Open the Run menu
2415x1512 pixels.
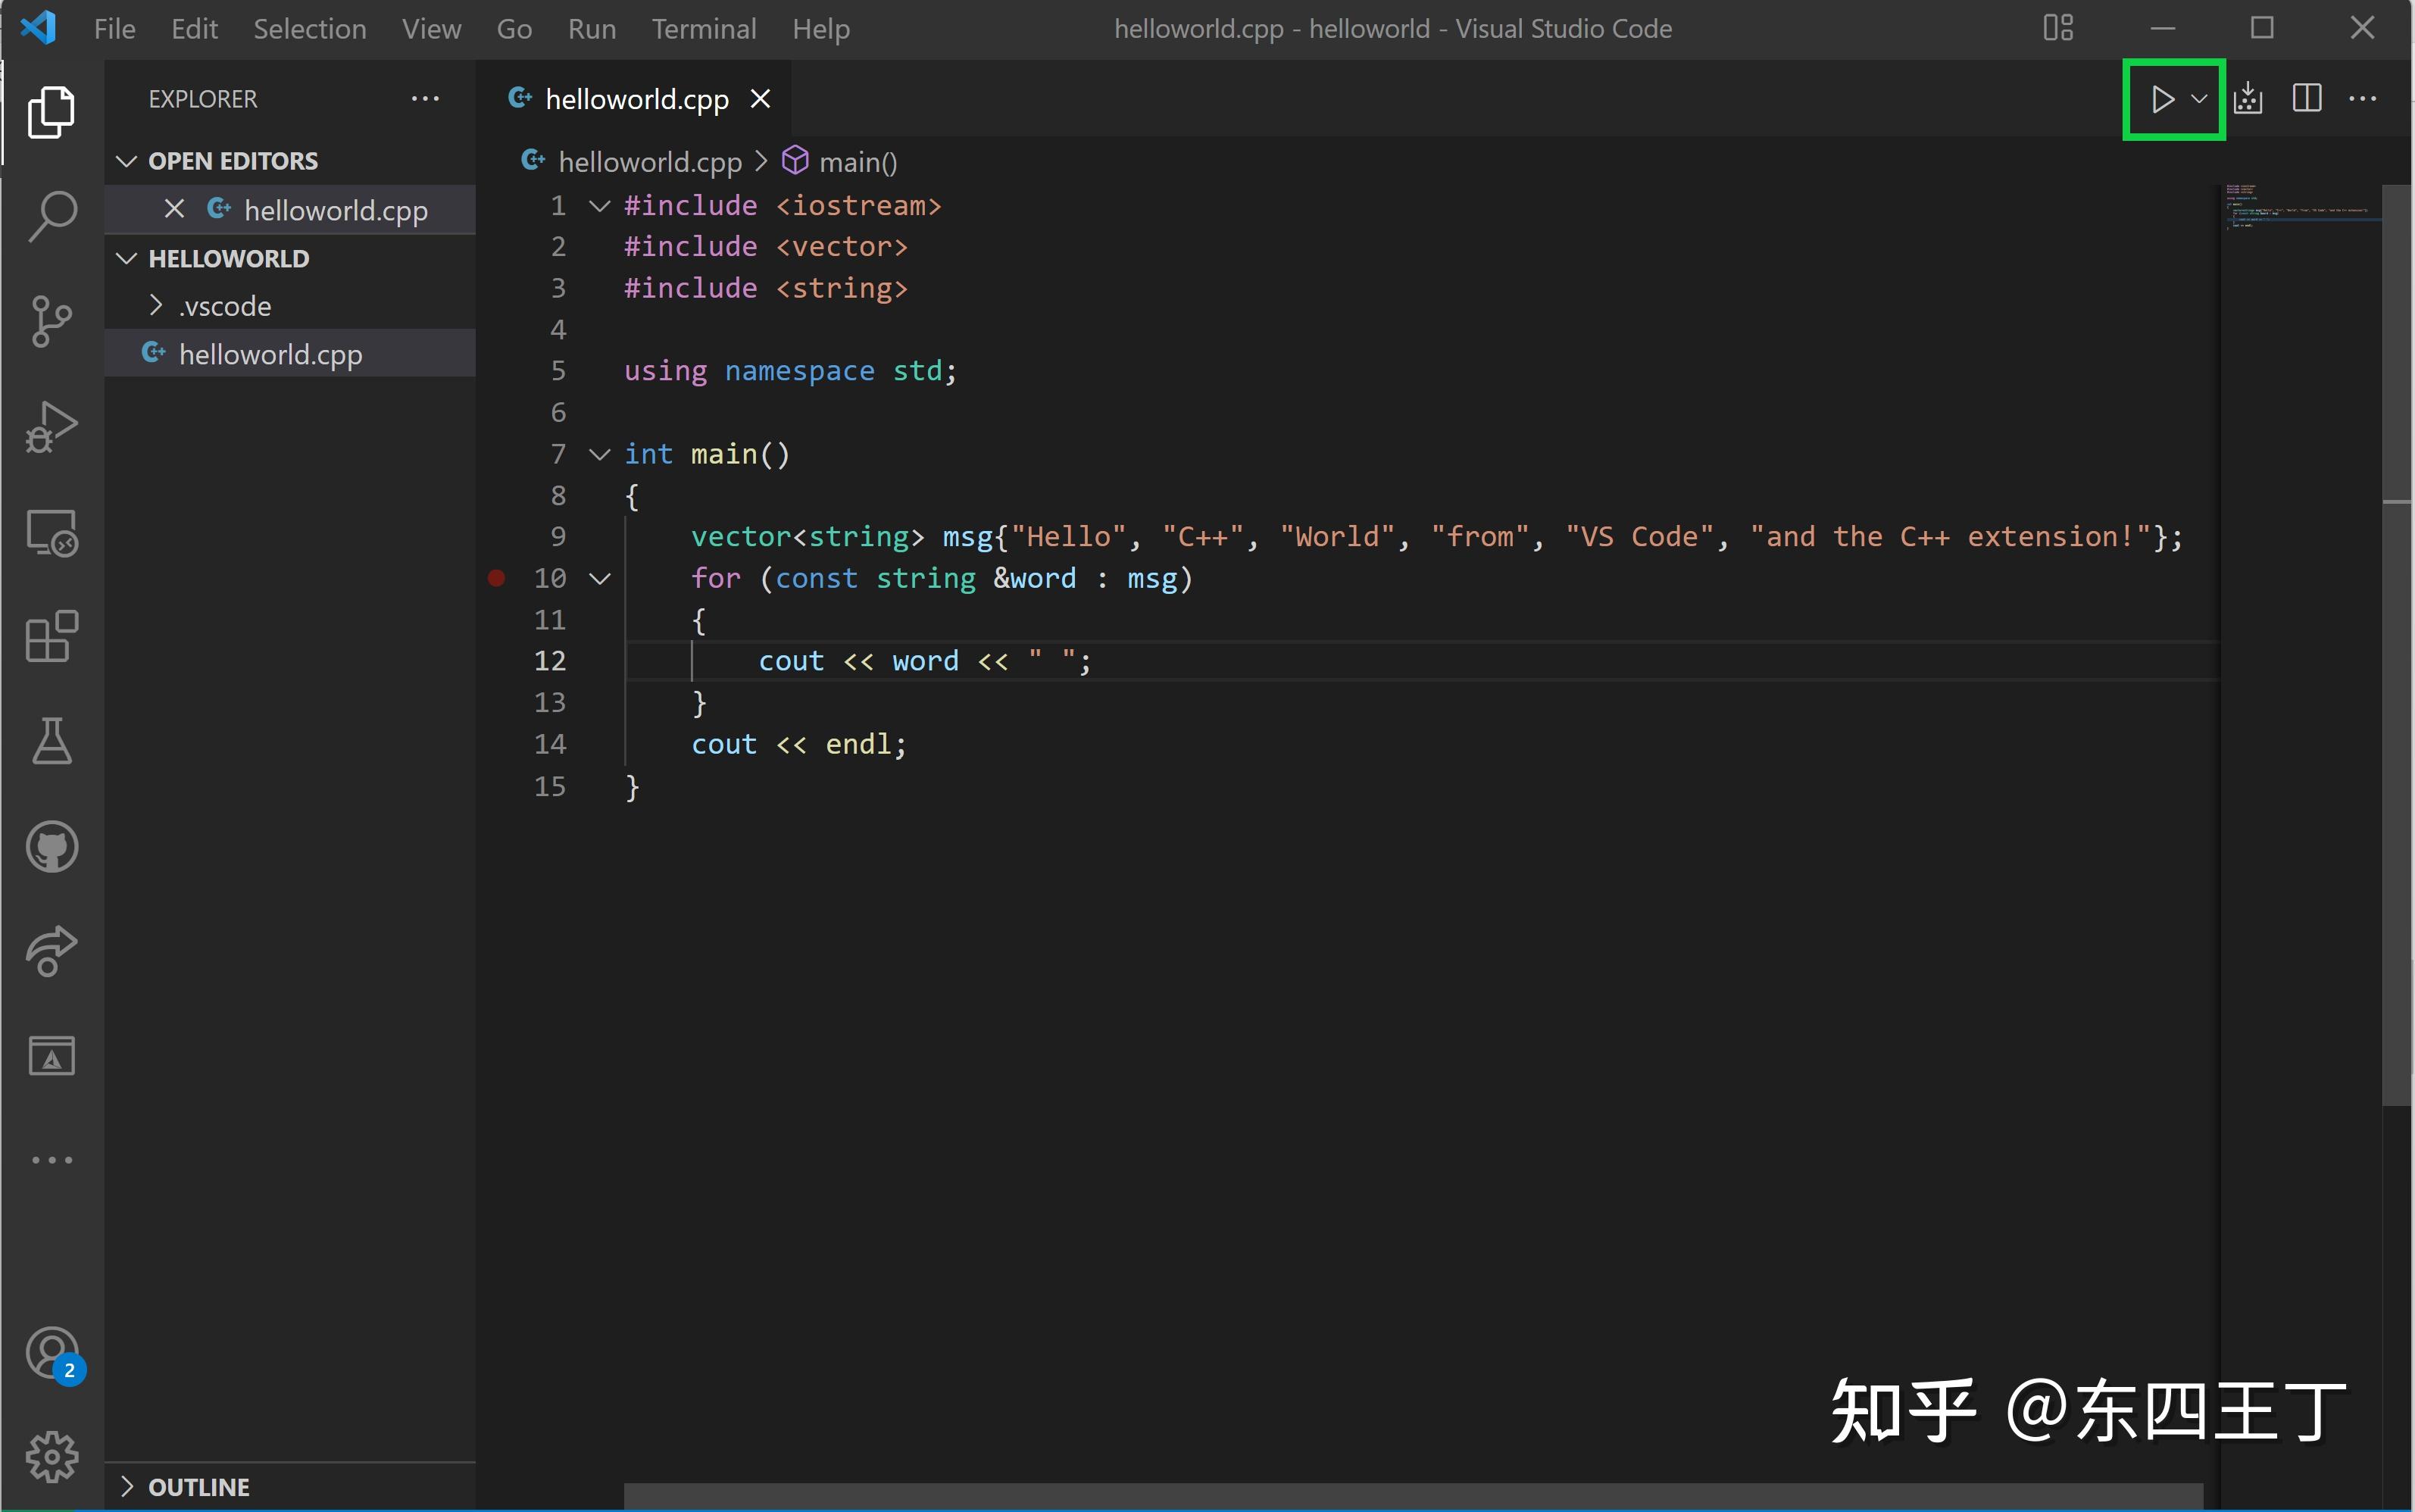tap(592, 29)
